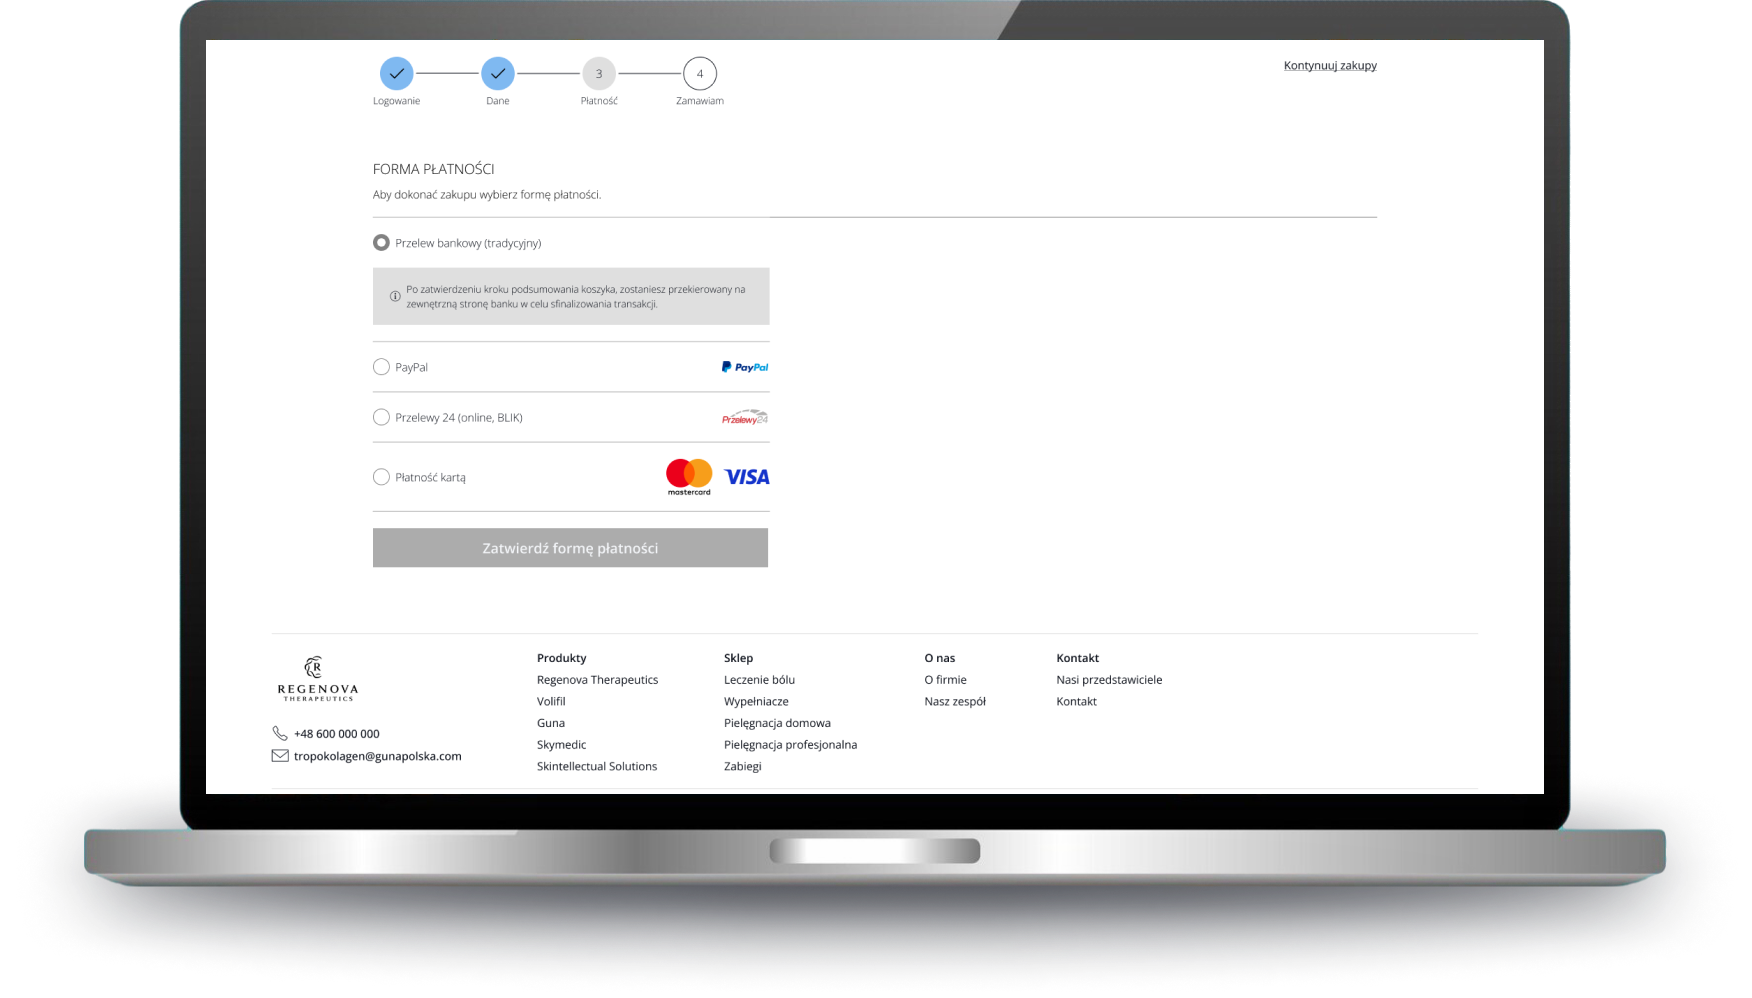Open the Volifil product link
The image size is (1752, 998).
pyautogui.click(x=551, y=701)
